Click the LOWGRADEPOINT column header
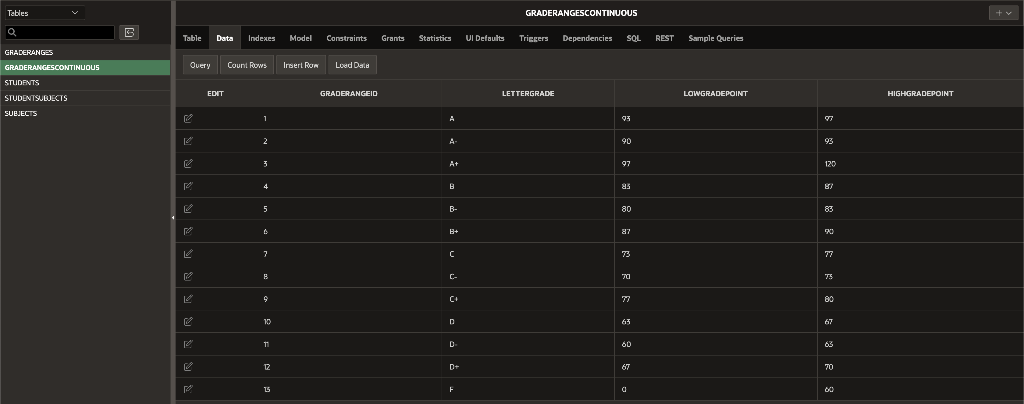 coord(716,93)
